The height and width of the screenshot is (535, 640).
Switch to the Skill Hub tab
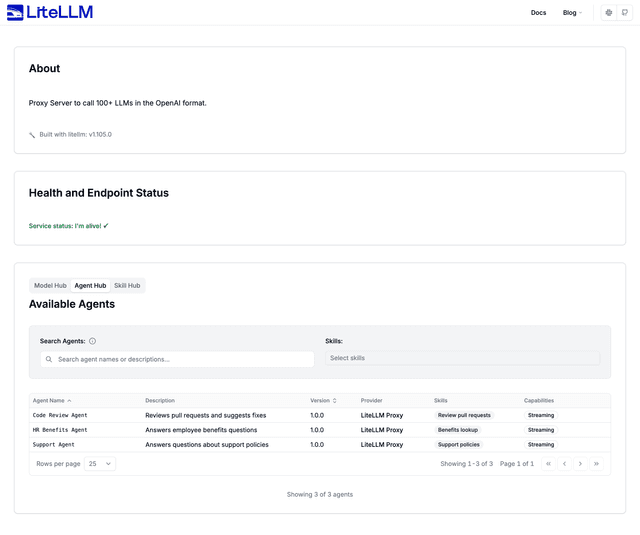[x=127, y=285]
